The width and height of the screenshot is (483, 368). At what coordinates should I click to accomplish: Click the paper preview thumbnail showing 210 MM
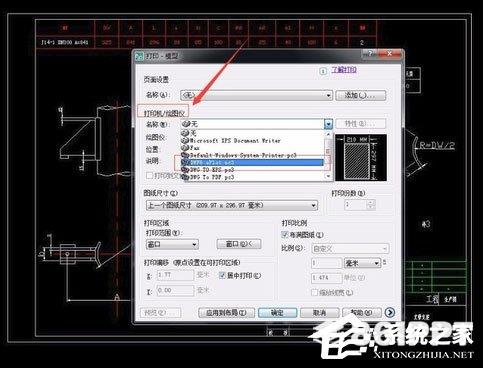(x=361, y=158)
